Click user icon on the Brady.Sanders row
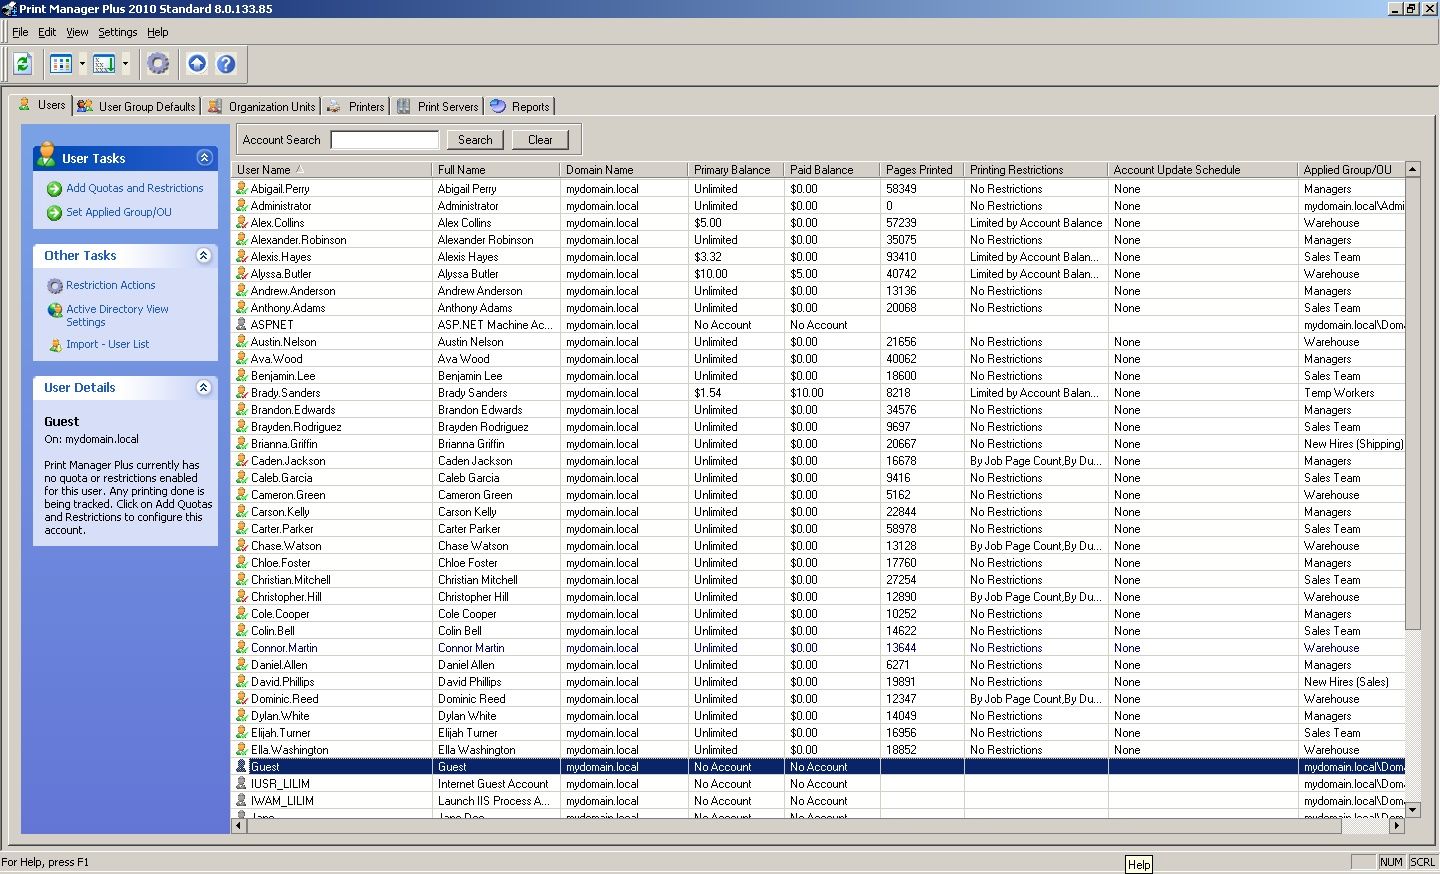1440x874 pixels. (x=241, y=392)
